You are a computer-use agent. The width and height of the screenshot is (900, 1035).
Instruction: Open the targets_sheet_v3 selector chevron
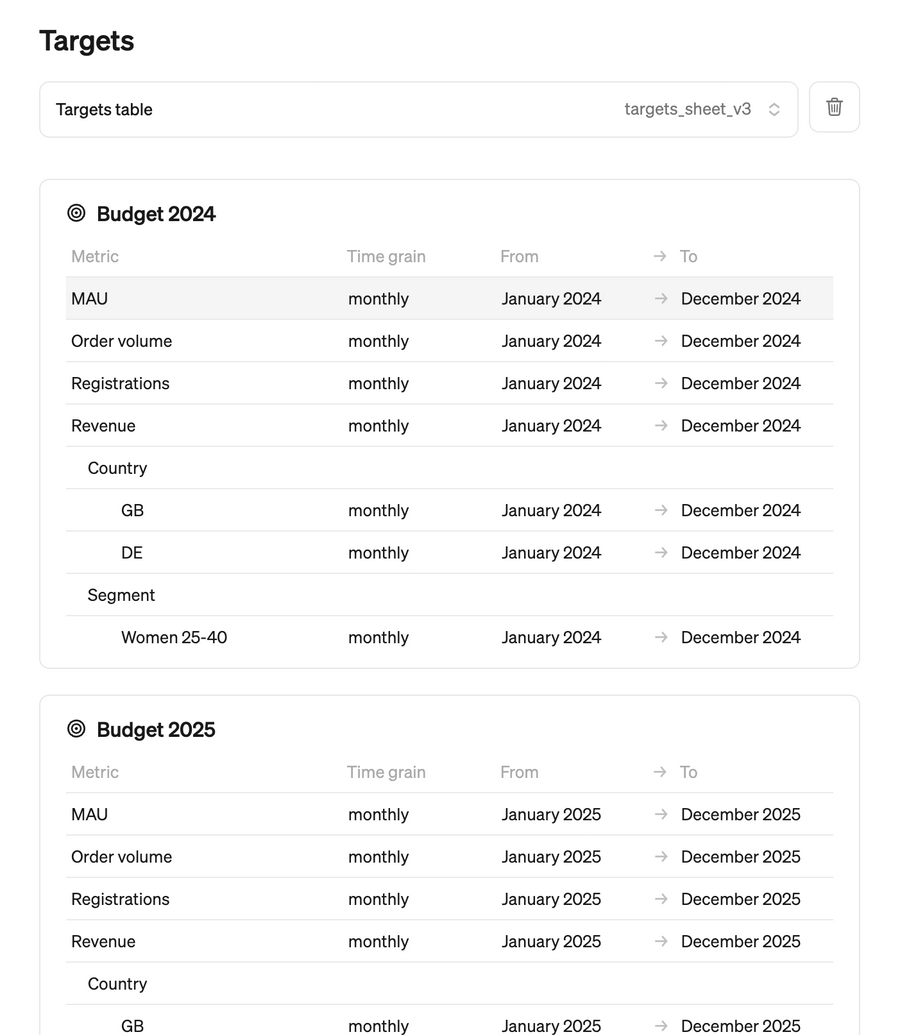774,109
